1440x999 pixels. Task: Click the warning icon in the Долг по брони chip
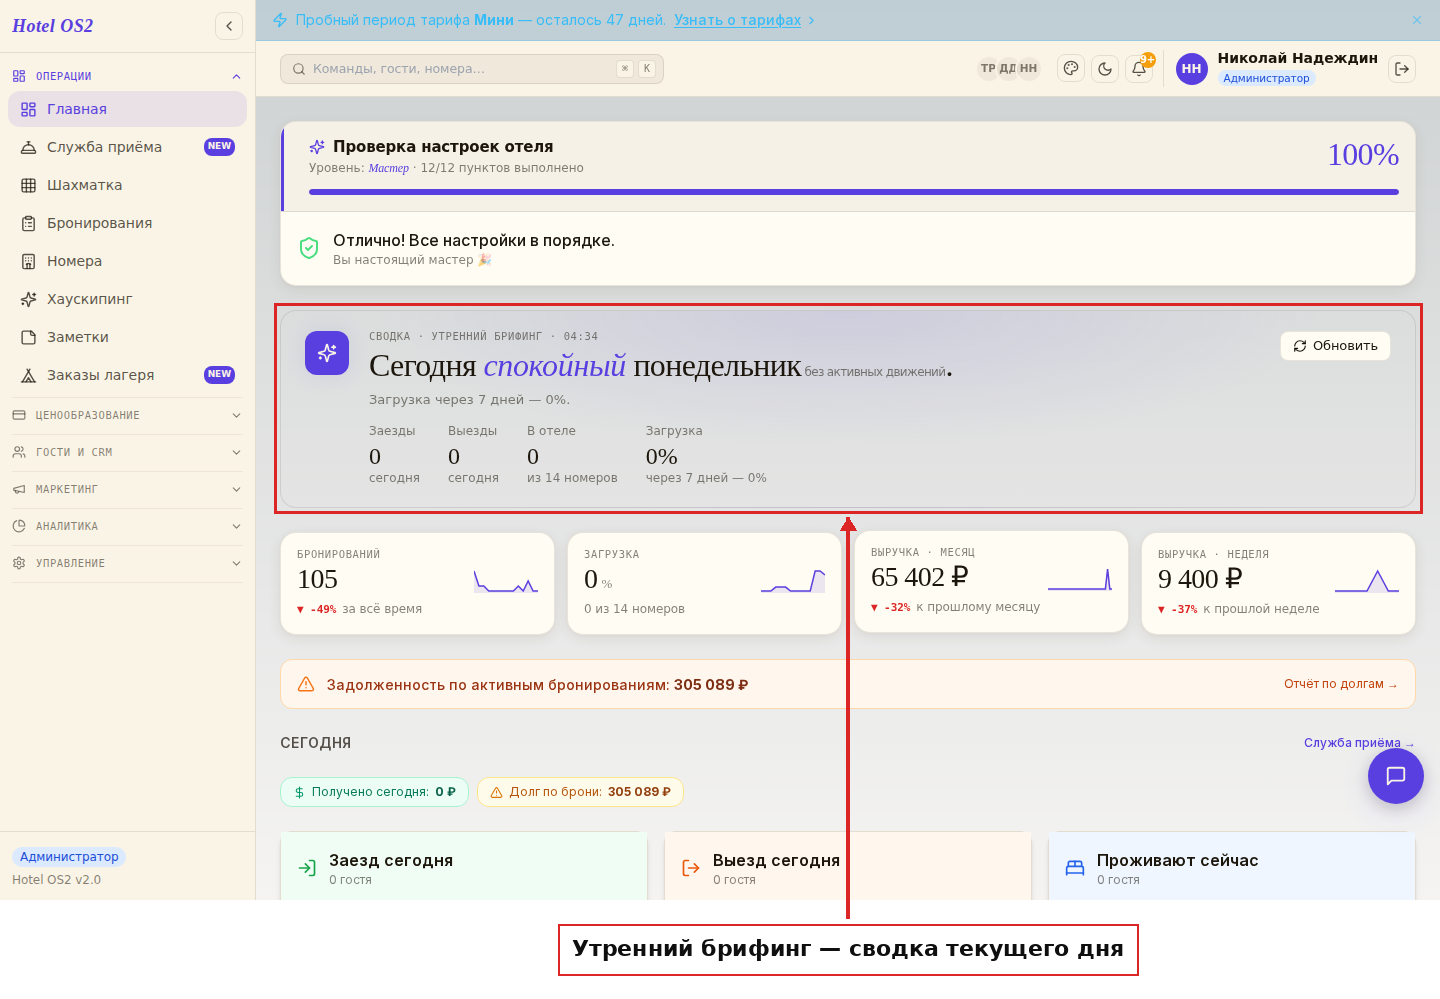click(x=496, y=792)
